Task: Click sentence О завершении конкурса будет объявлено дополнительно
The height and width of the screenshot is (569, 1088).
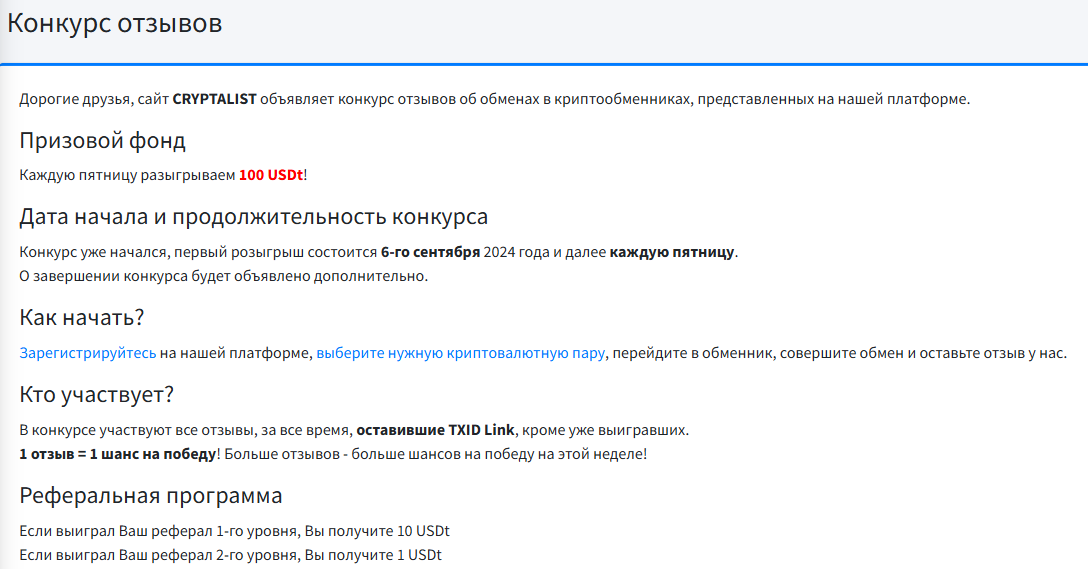Action: click(223, 276)
